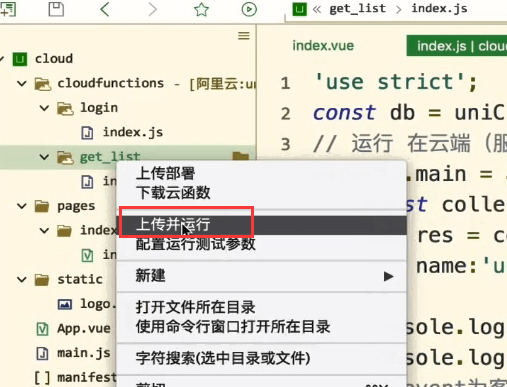507x387 pixels.
Task: Click the bookmark star icon
Action: [x=201, y=9]
